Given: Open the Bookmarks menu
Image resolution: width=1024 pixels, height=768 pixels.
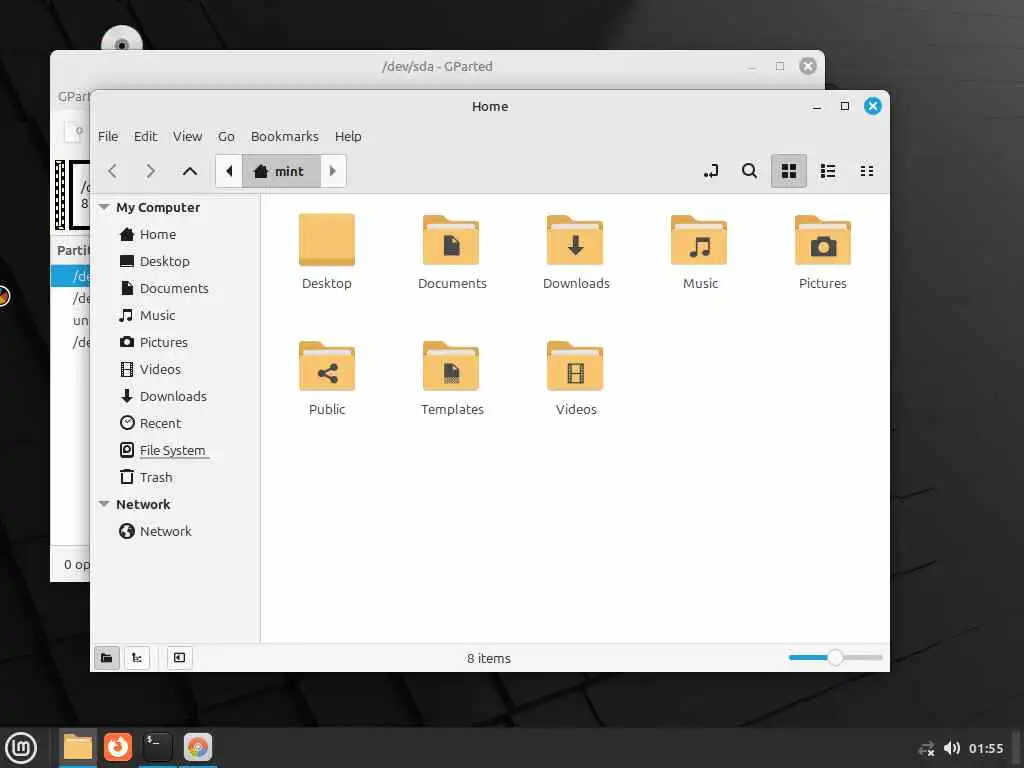Looking at the screenshot, I should click(x=285, y=136).
